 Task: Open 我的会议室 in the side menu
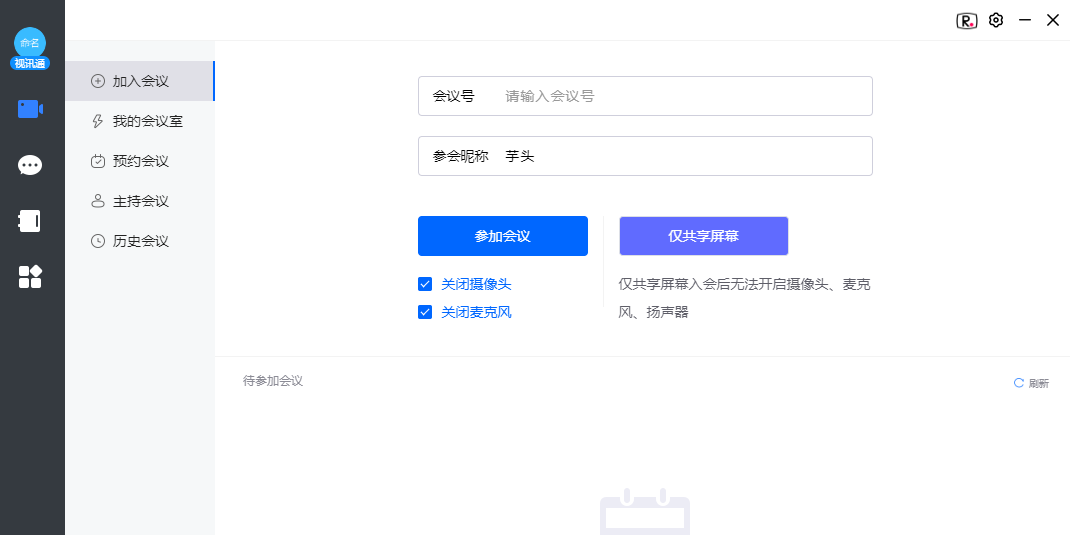[147, 121]
